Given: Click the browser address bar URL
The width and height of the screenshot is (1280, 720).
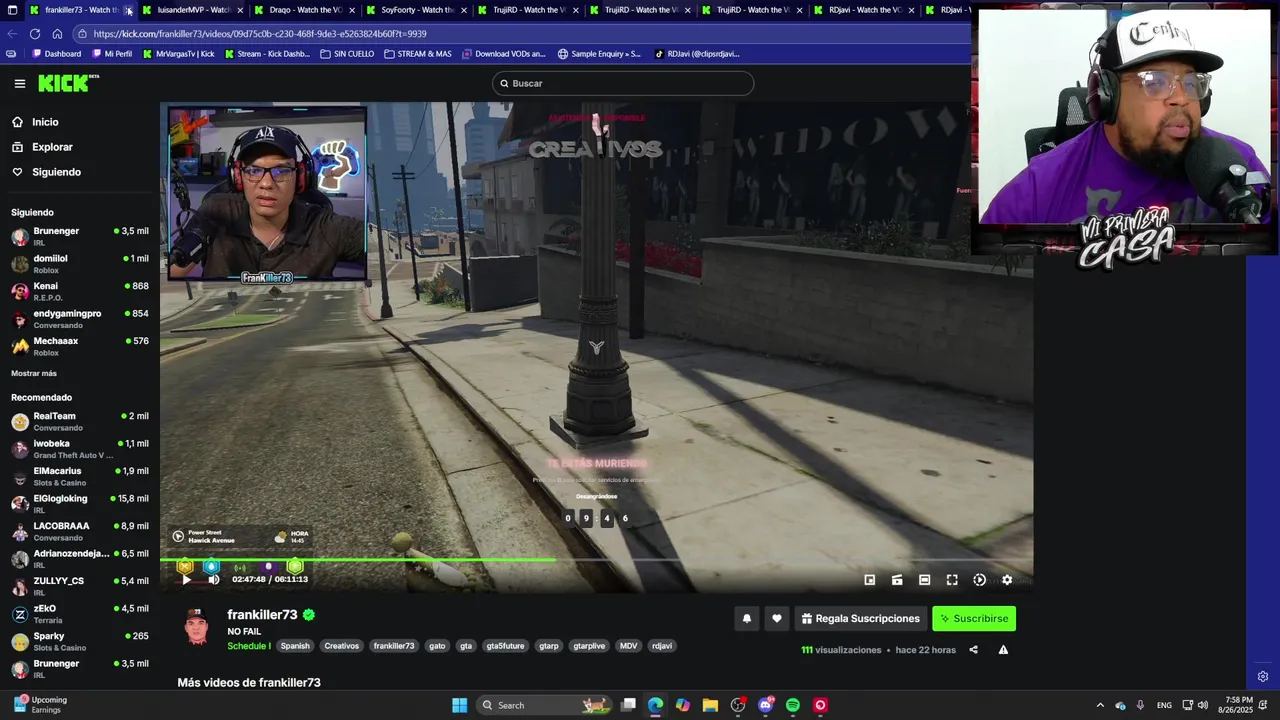Looking at the screenshot, I should pos(260,34).
